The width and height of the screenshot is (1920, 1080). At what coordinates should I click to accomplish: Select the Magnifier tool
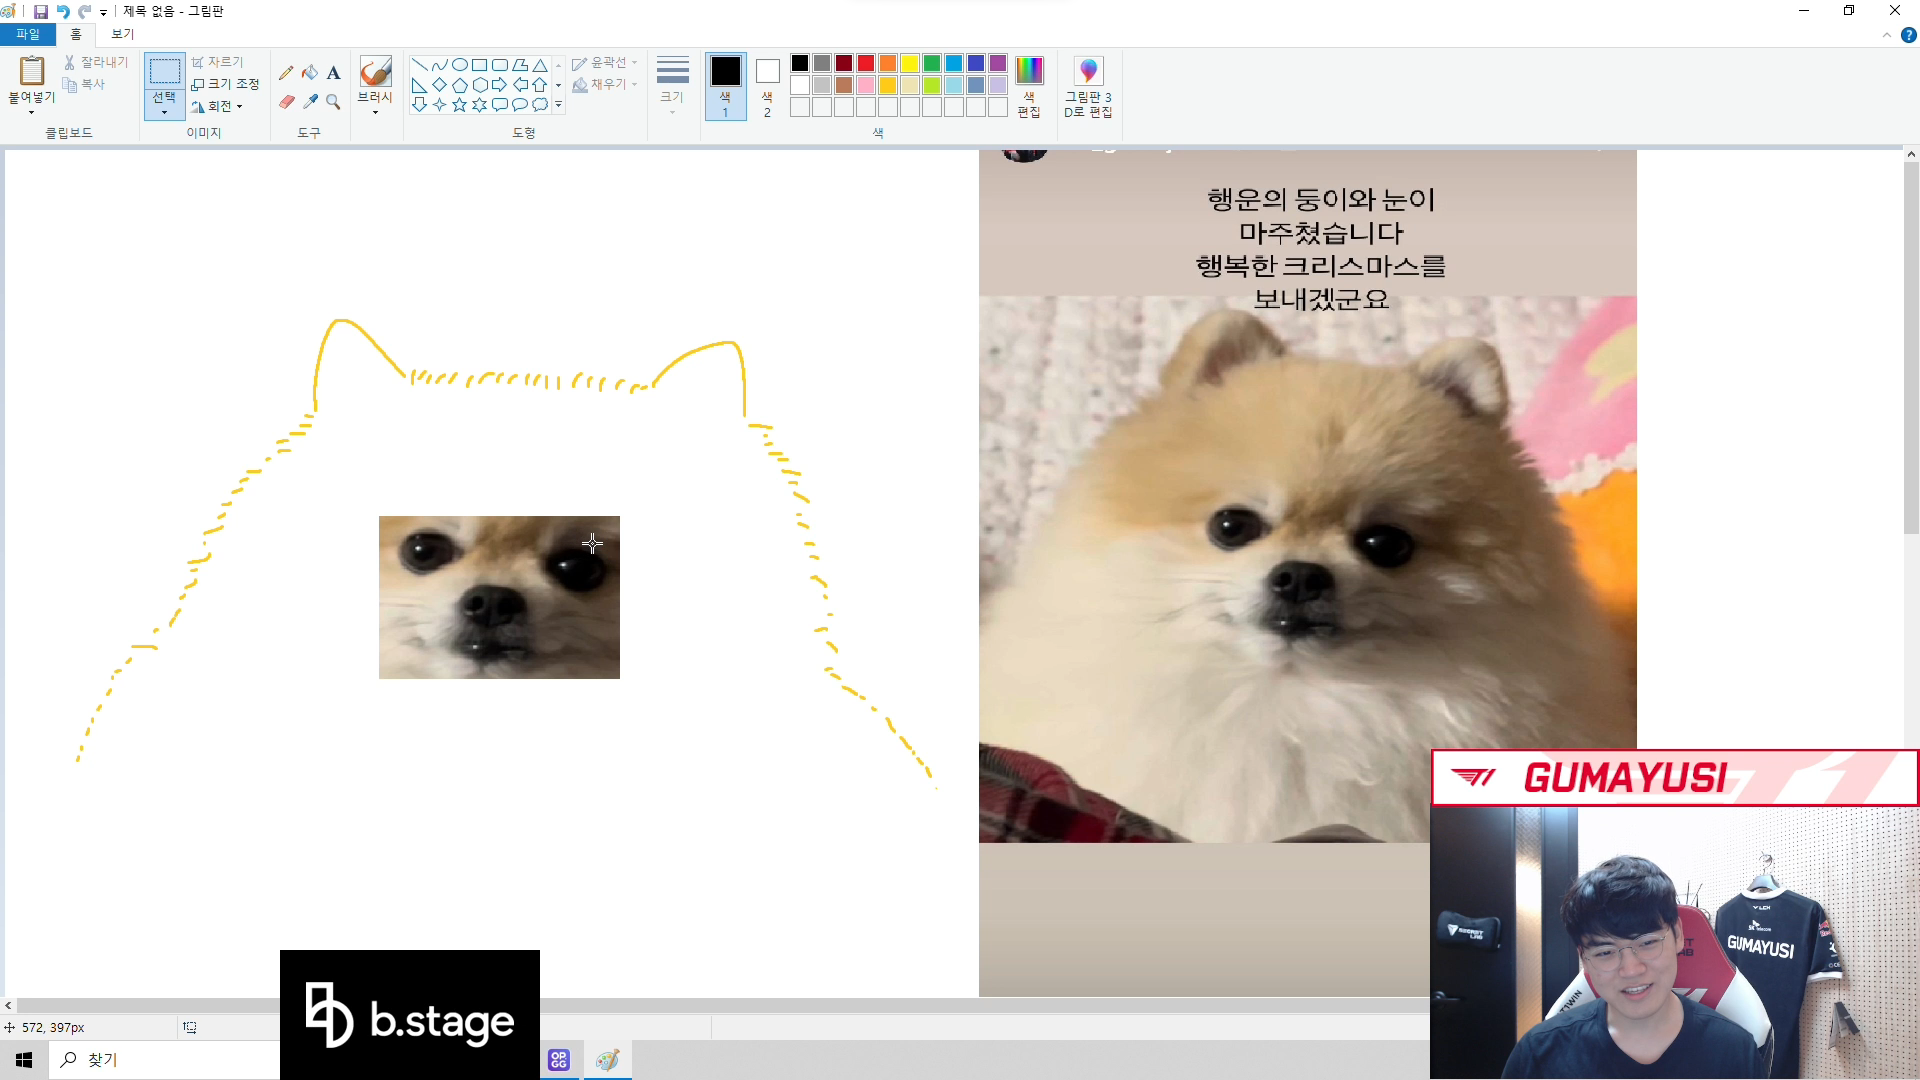[x=334, y=102]
